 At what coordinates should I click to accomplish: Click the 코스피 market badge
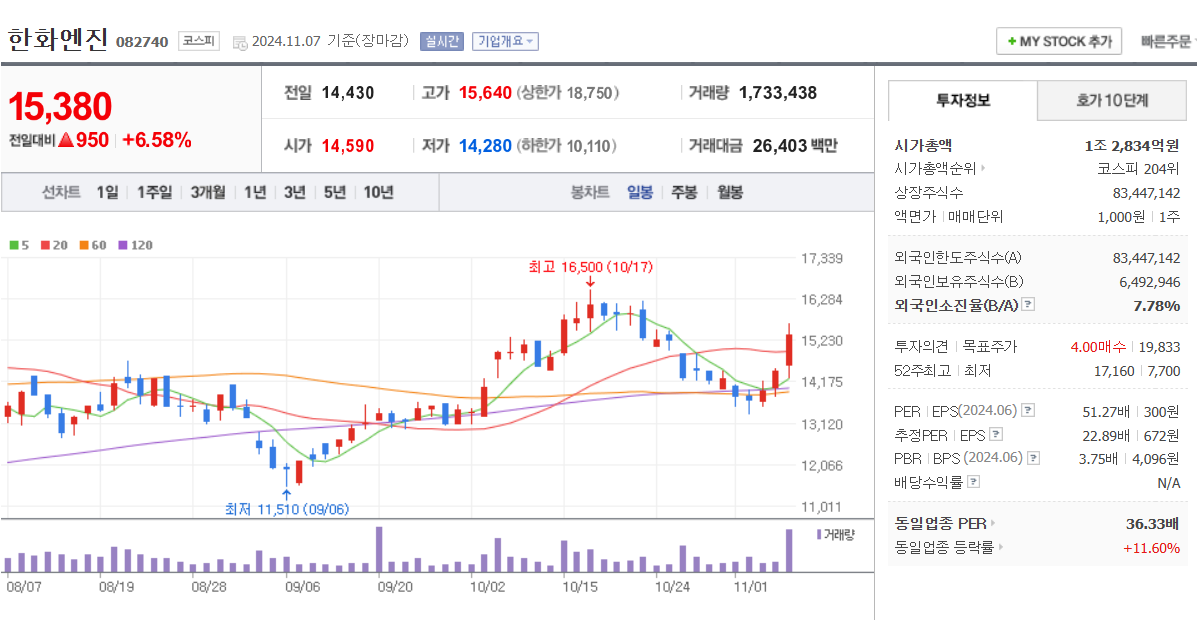(199, 41)
